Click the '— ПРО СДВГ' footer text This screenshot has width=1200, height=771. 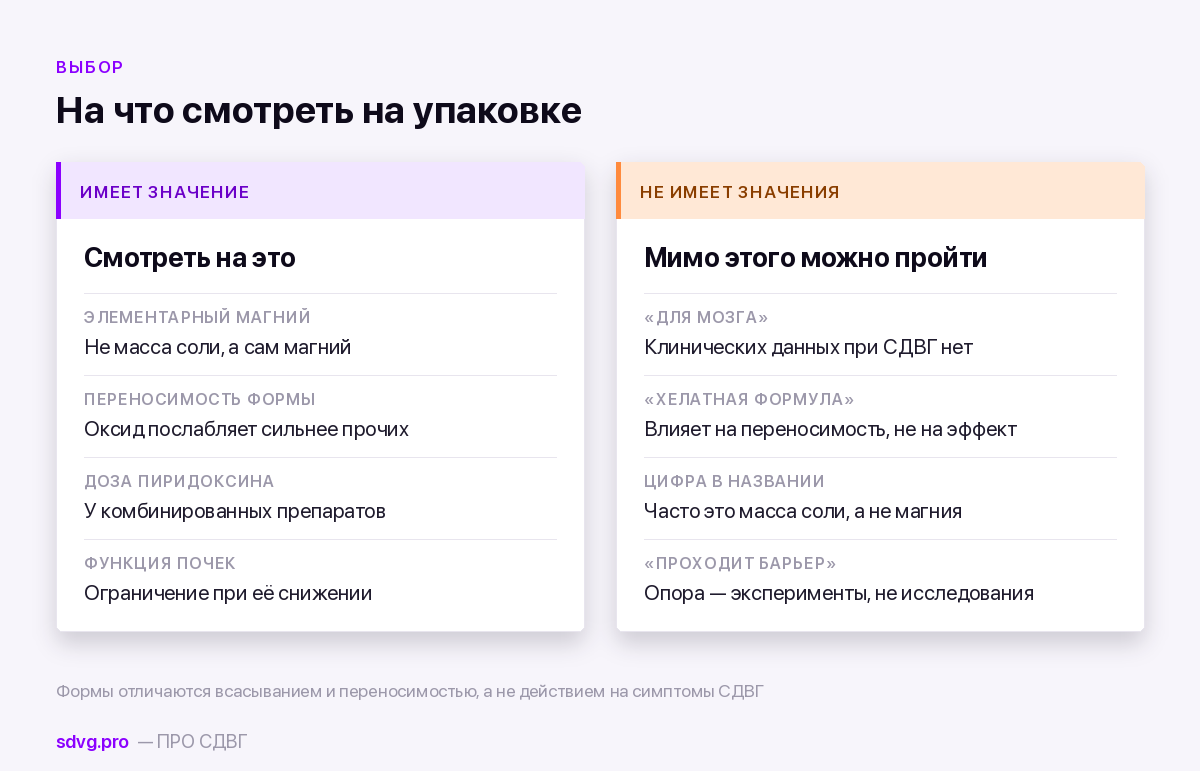[x=192, y=742]
